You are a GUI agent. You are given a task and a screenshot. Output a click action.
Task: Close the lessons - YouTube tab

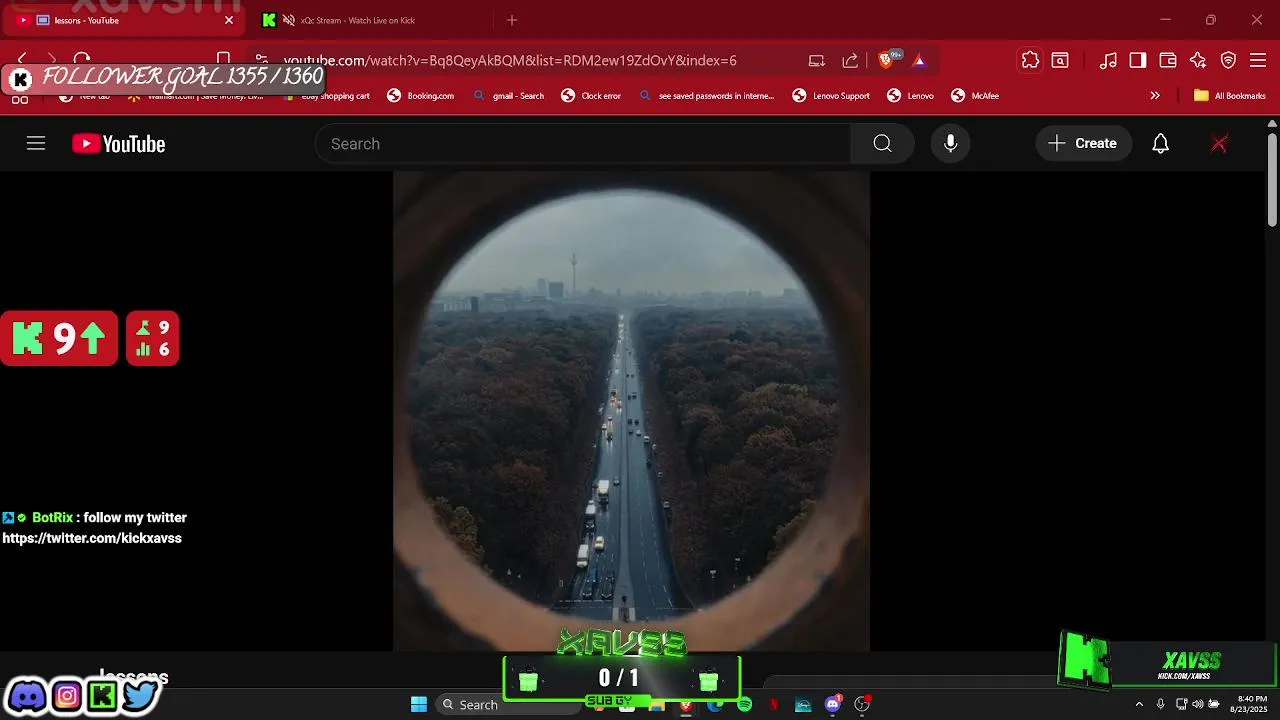(229, 20)
